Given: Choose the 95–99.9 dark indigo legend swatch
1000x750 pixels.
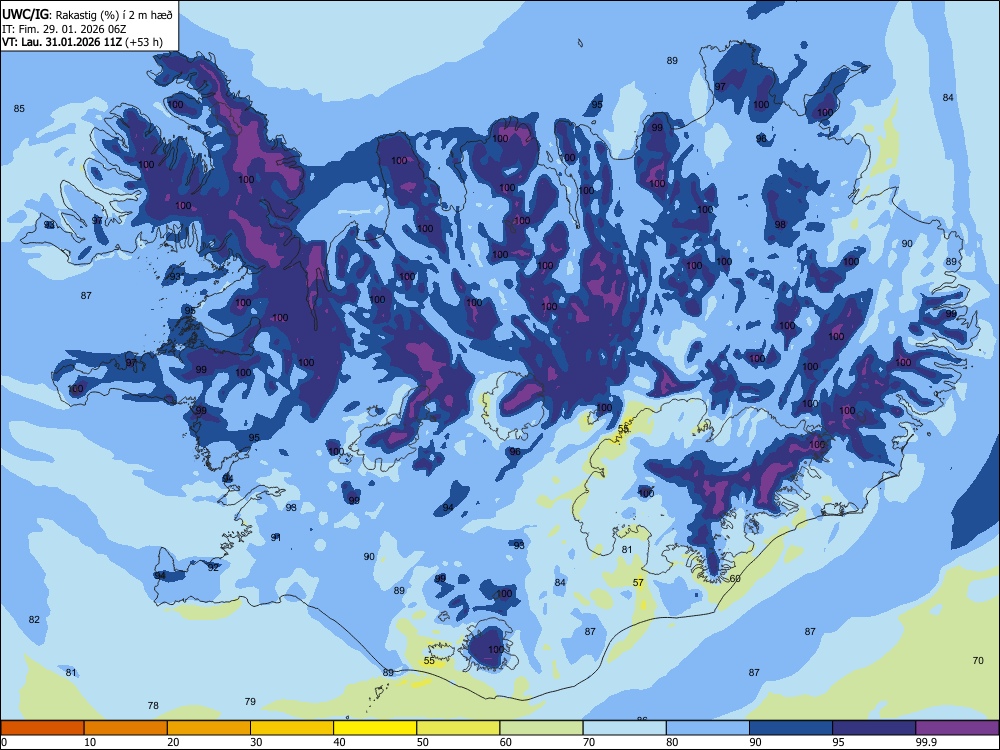Looking at the screenshot, I should (874, 728).
